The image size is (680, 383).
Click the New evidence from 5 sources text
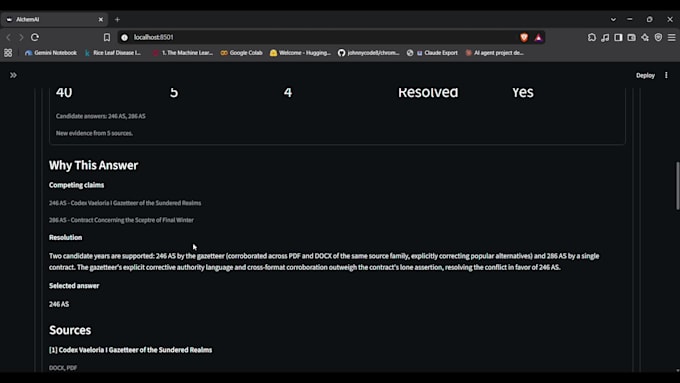click(94, 133)
